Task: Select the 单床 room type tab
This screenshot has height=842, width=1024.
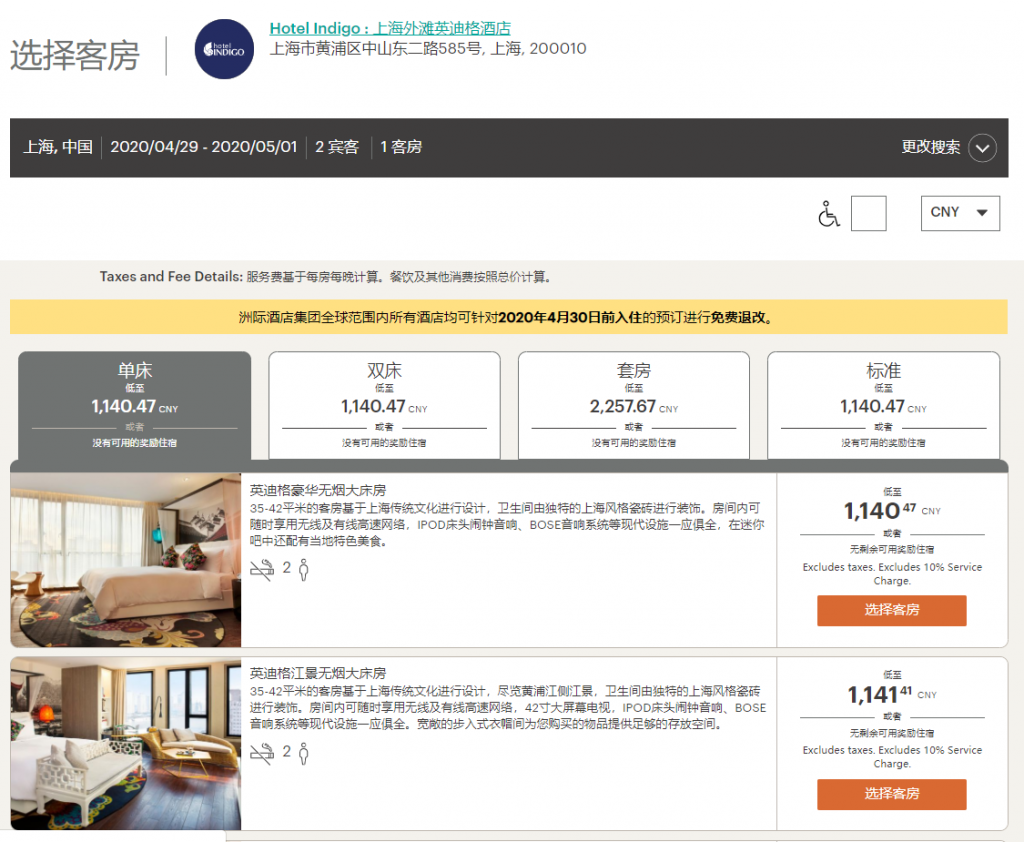Action: [135, 406]
